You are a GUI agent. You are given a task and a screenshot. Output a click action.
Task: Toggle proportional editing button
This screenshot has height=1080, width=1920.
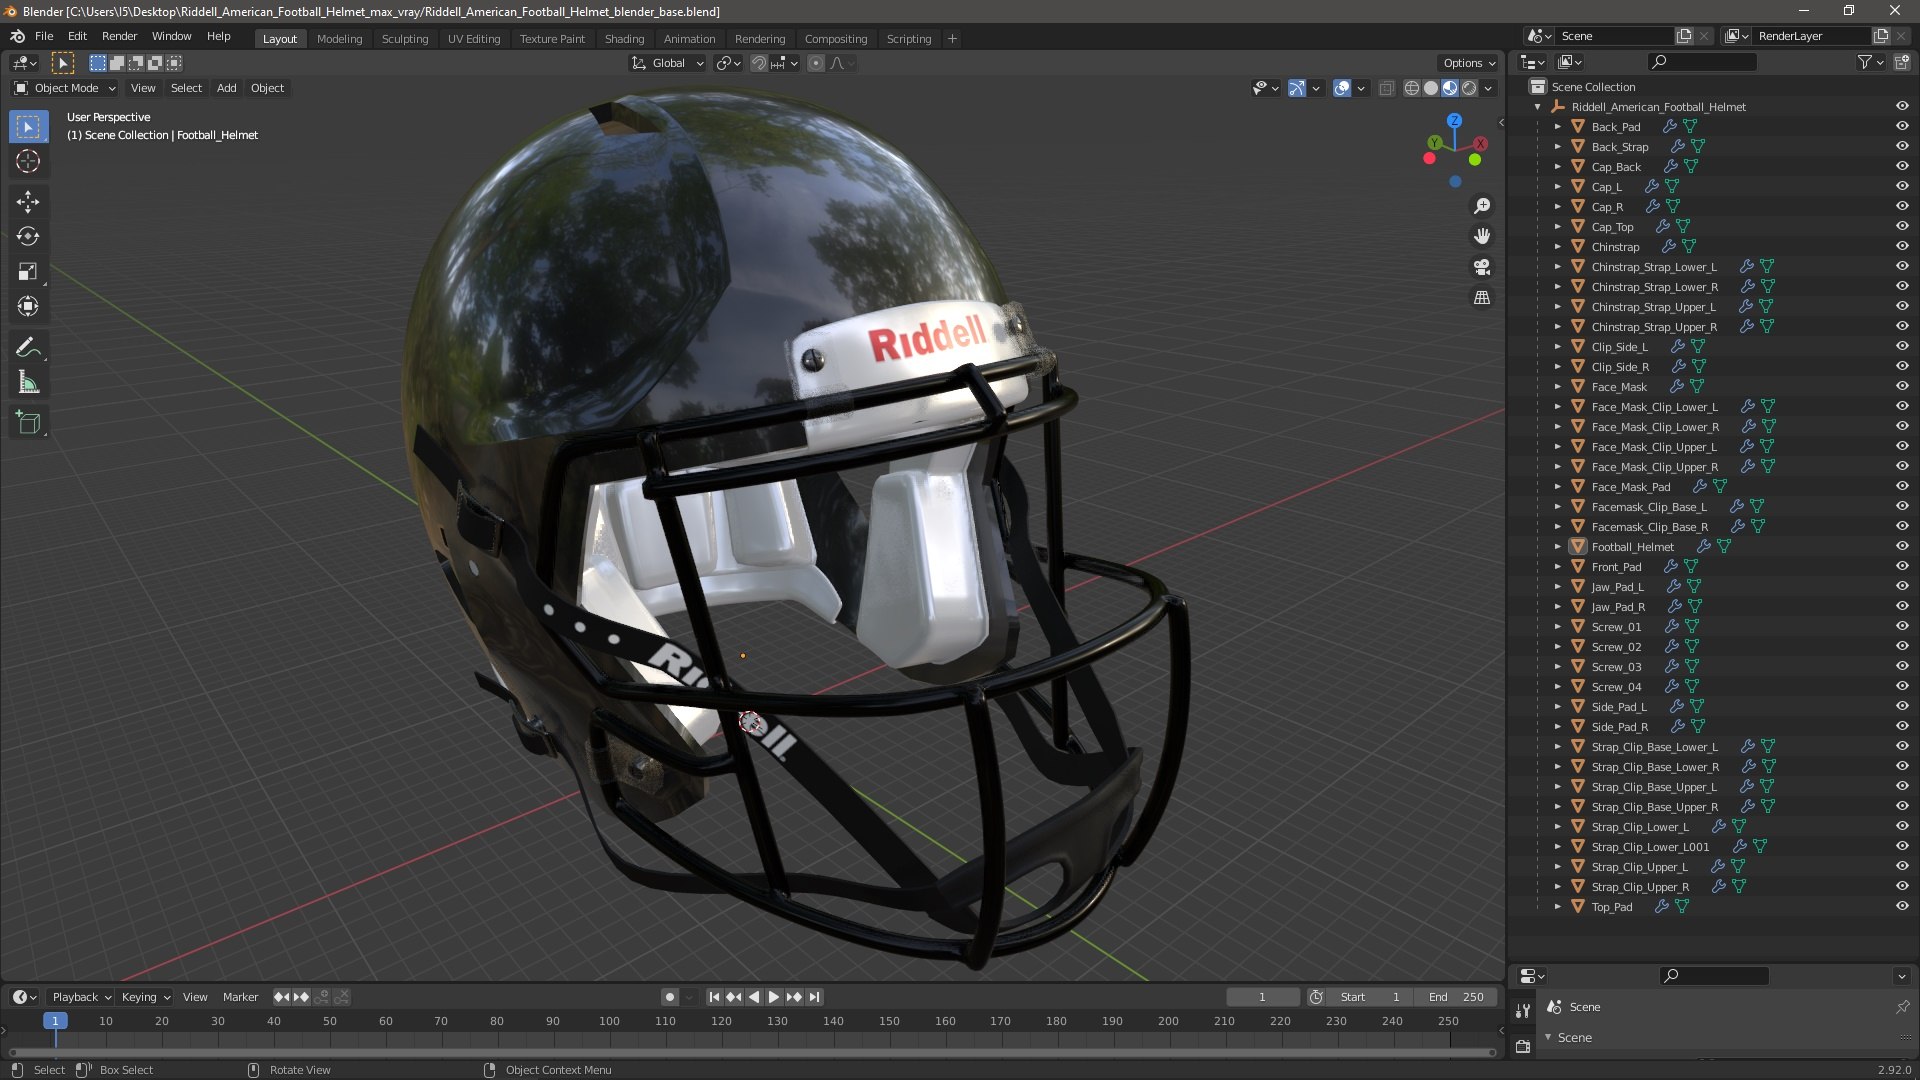(x=816, y=63)
